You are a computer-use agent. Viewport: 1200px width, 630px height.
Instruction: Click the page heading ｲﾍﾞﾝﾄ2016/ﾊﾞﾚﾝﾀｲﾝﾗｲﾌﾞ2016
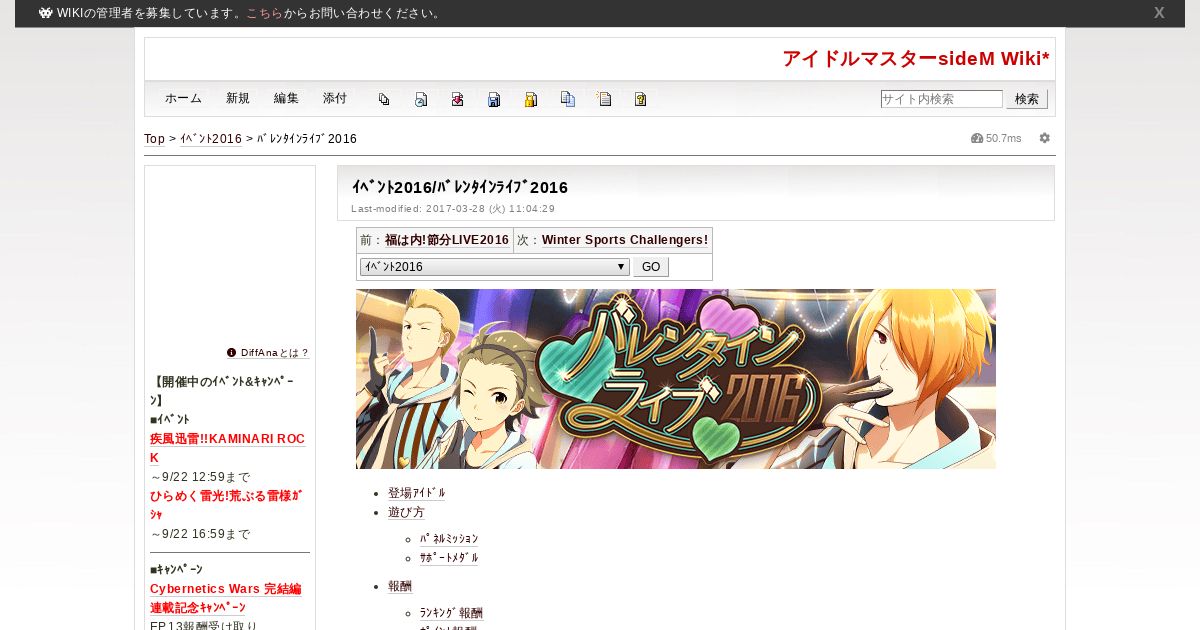pos(460,187)
